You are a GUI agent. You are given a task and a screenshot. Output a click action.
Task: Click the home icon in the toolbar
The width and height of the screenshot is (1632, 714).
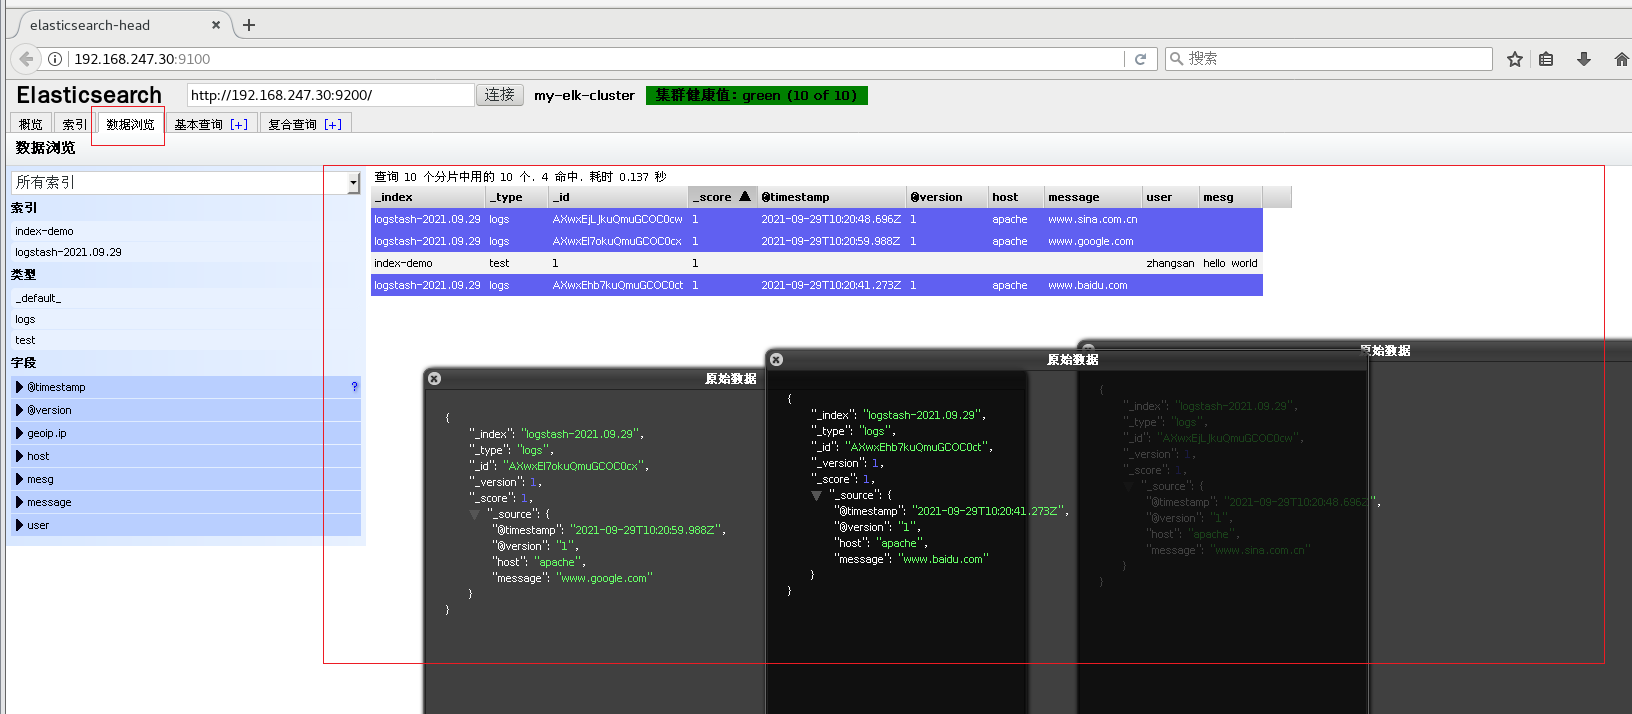coord(1622,59)
